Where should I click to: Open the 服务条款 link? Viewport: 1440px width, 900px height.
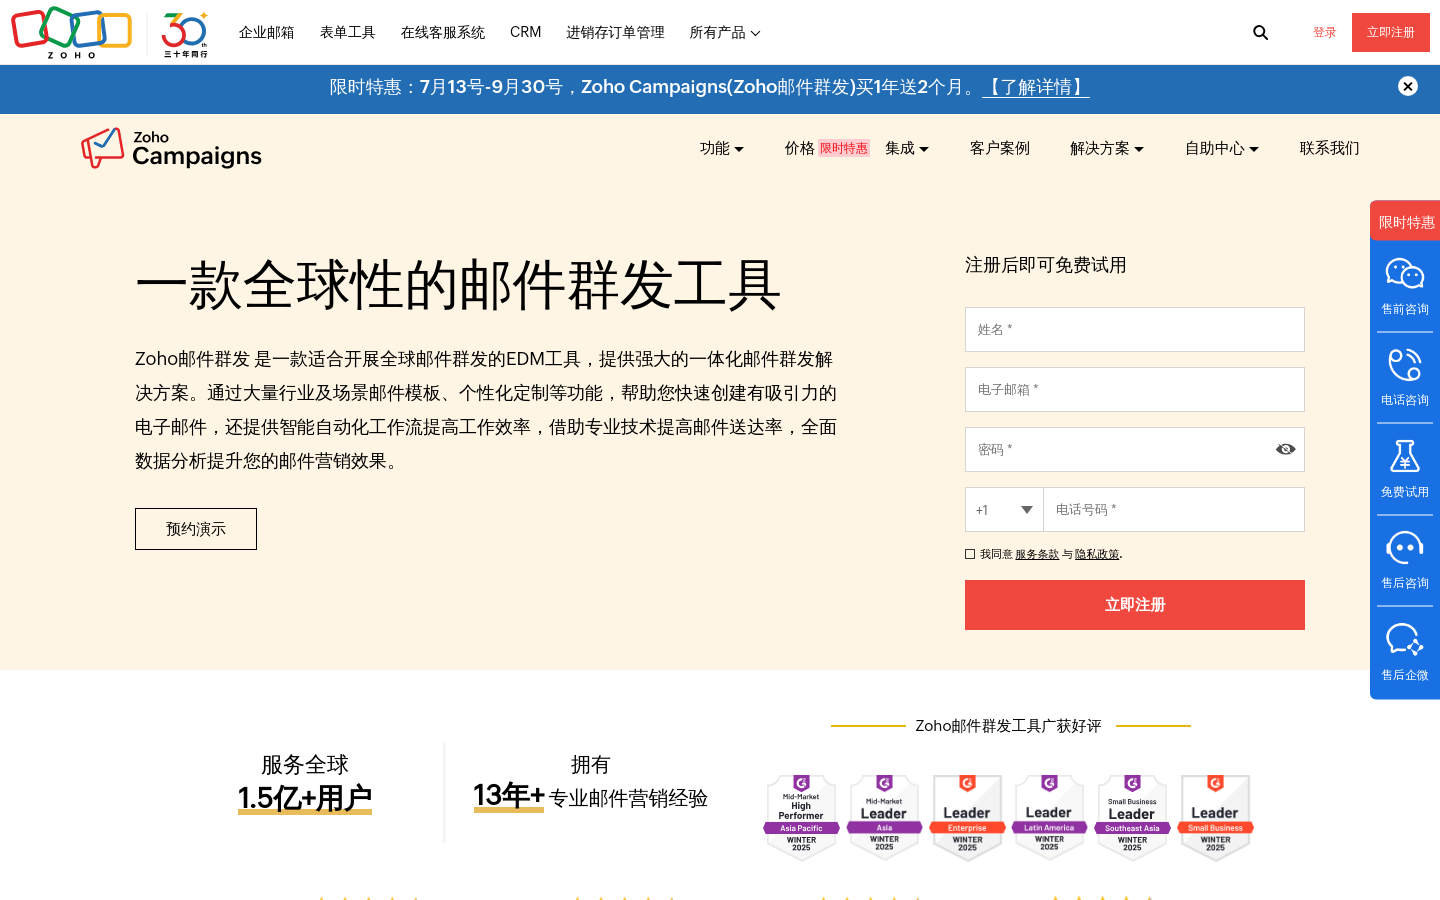click(1037, 554)
